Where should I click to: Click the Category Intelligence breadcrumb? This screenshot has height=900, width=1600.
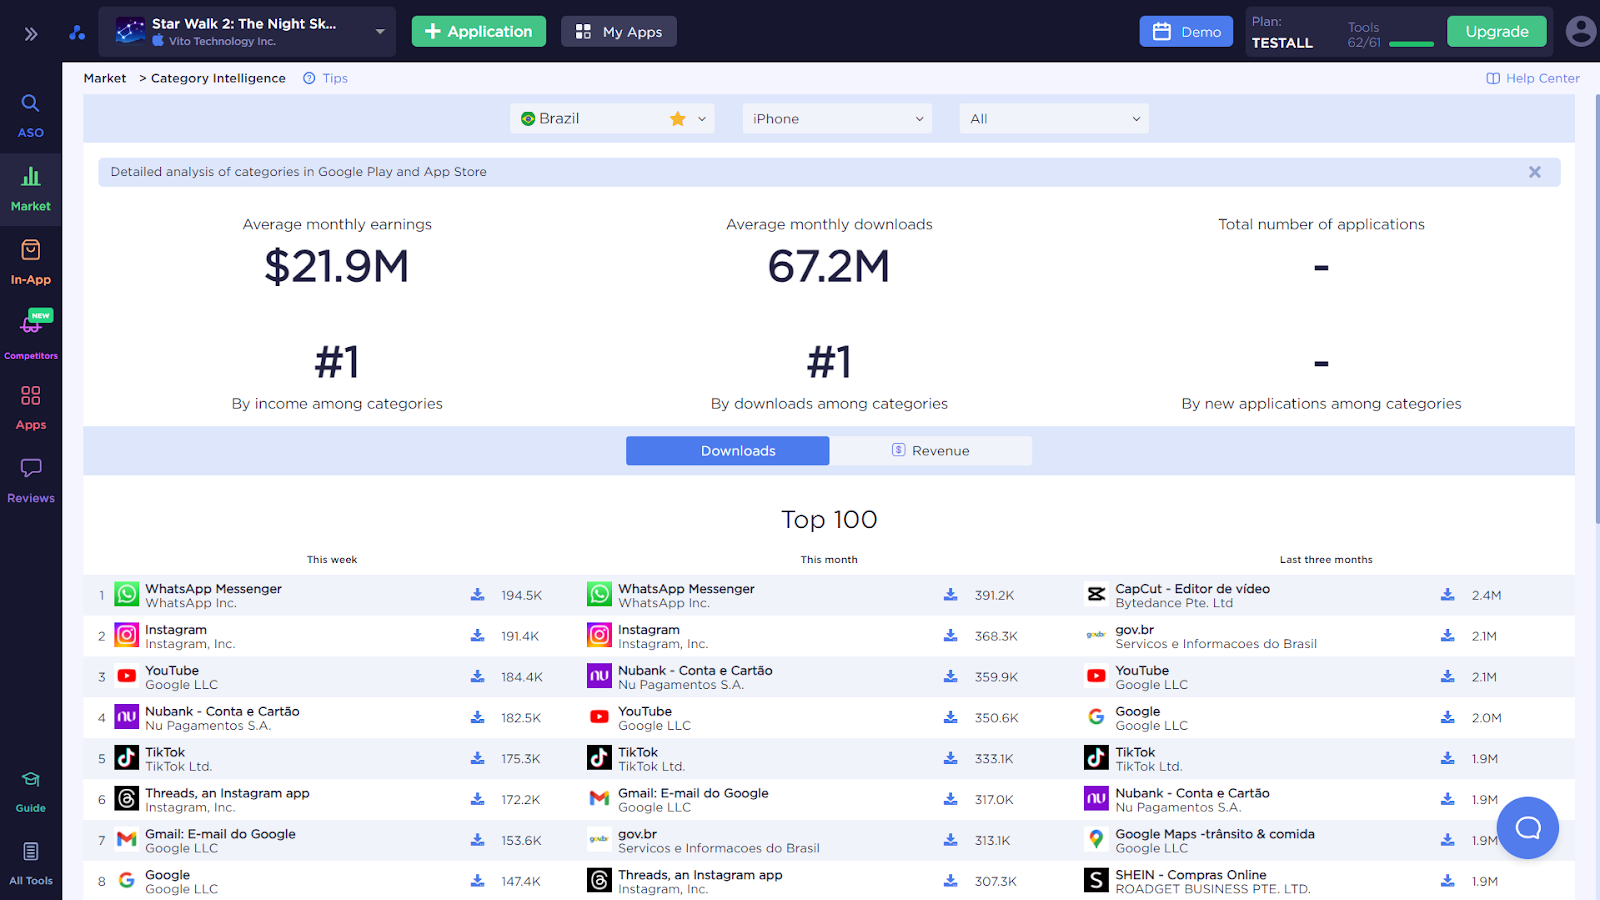pyautogui.click(x=218, y=79)
